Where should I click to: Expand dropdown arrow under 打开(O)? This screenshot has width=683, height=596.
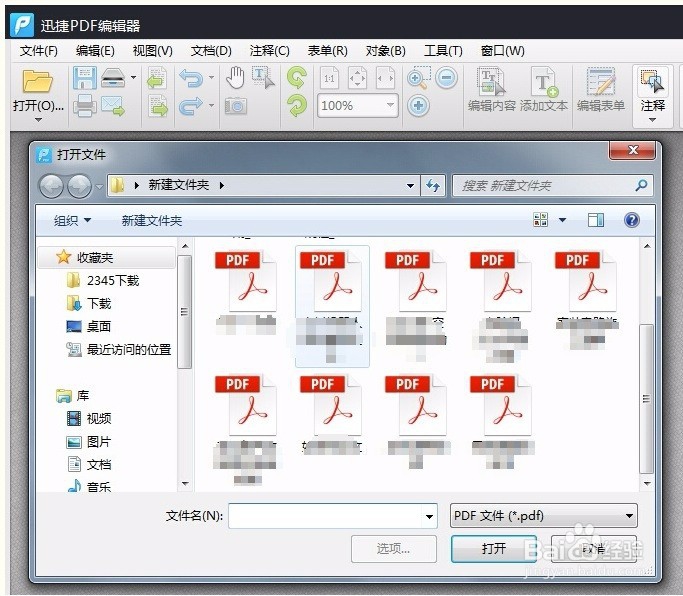coord(38,120)
